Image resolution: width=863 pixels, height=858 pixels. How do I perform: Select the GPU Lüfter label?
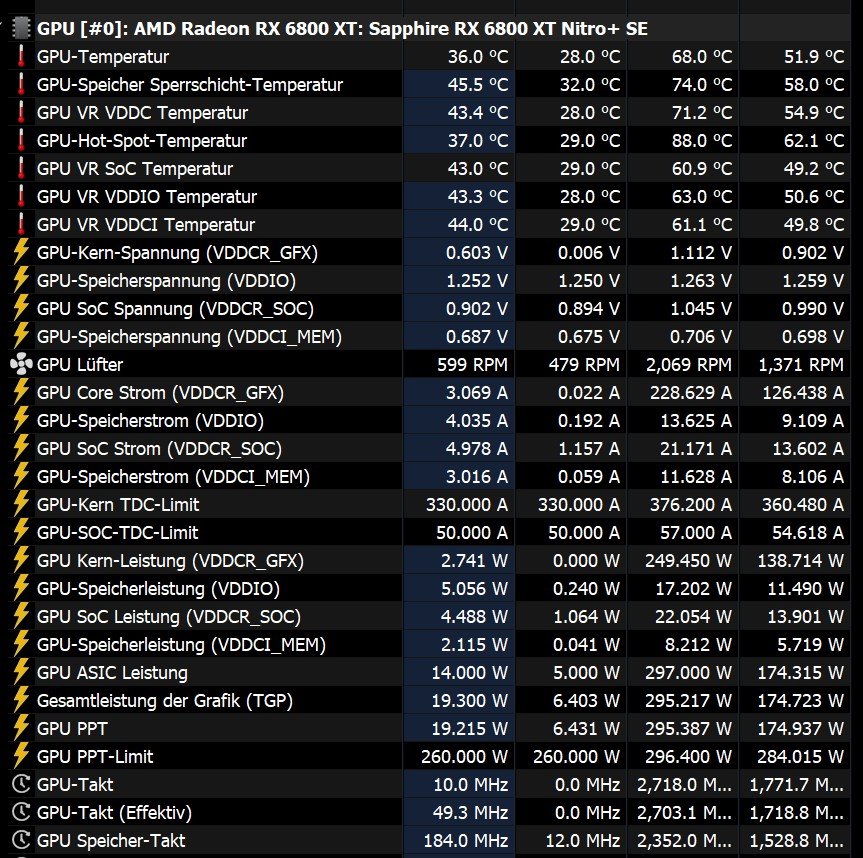(80, 364)
